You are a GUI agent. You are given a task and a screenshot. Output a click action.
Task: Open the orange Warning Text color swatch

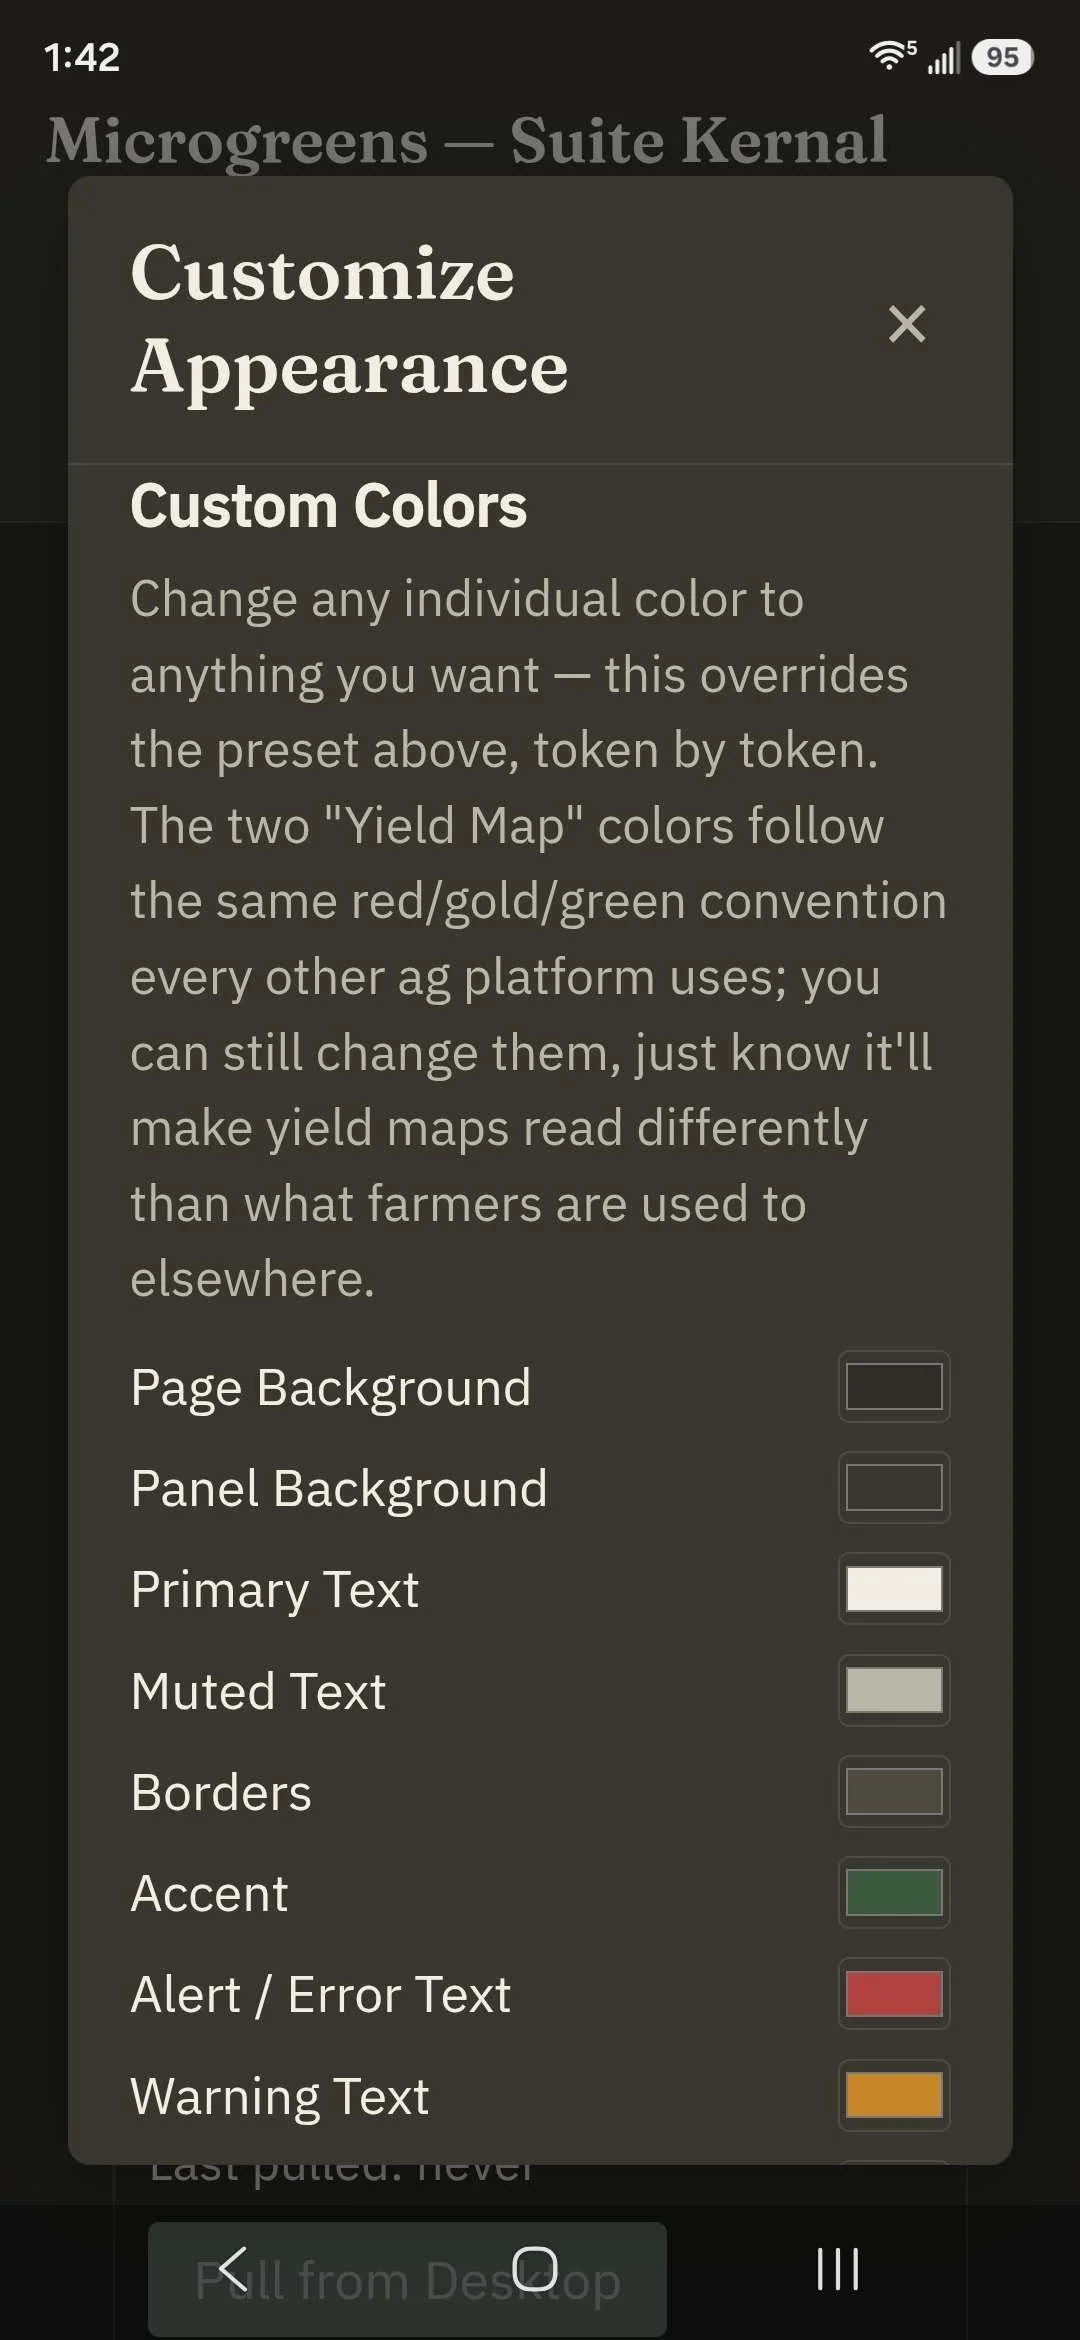point(894,2095)
